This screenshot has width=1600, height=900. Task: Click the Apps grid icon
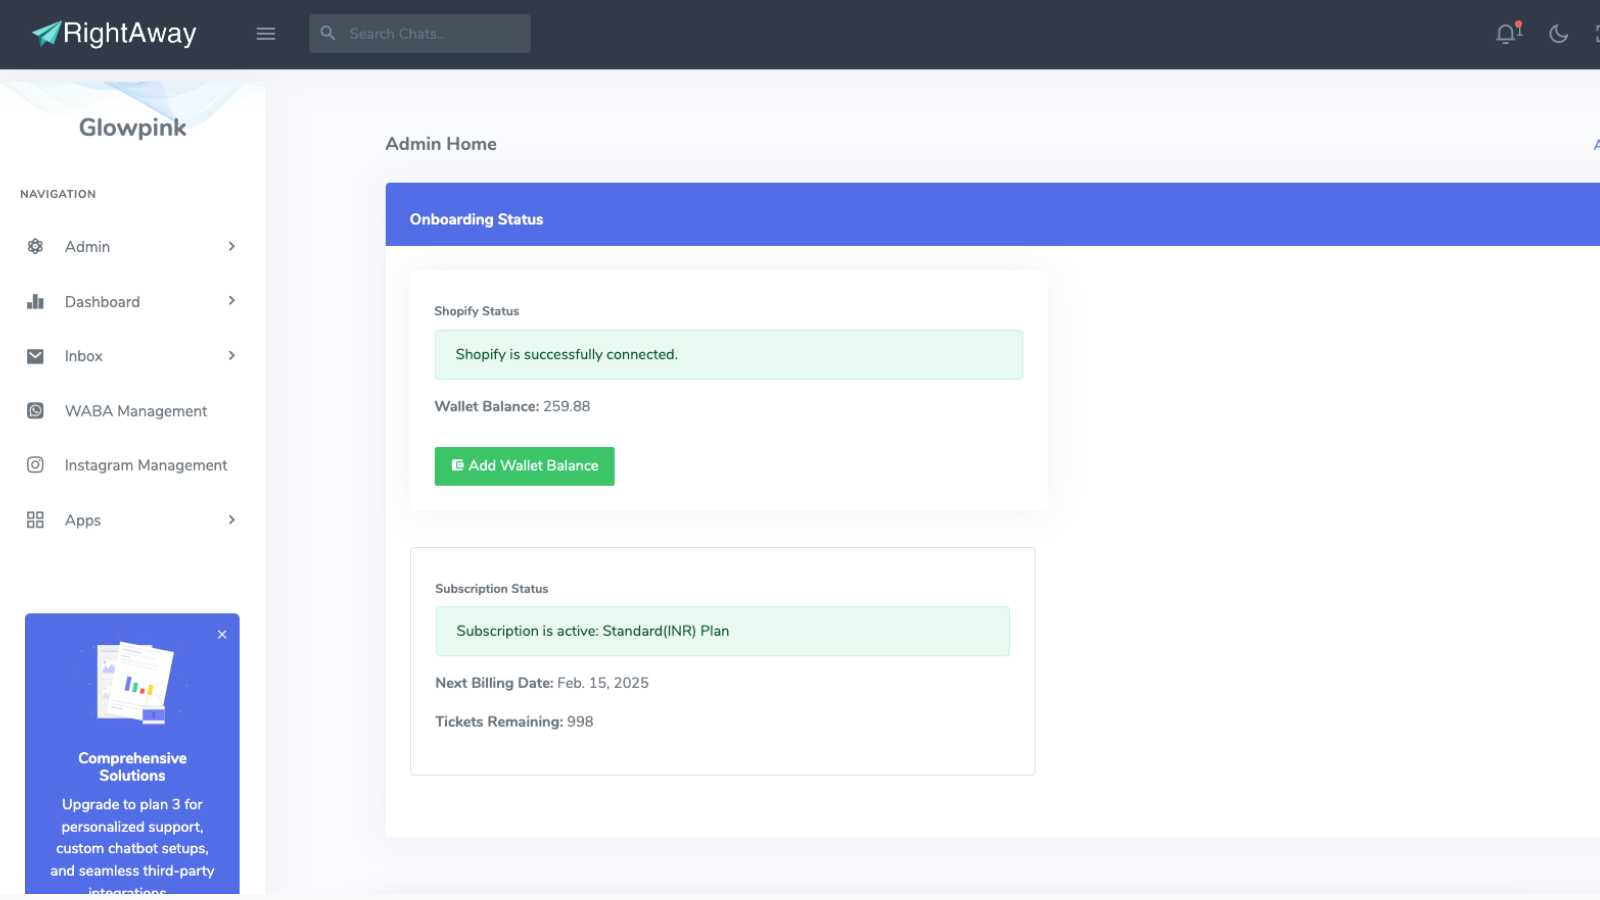(x=35, y=519)
